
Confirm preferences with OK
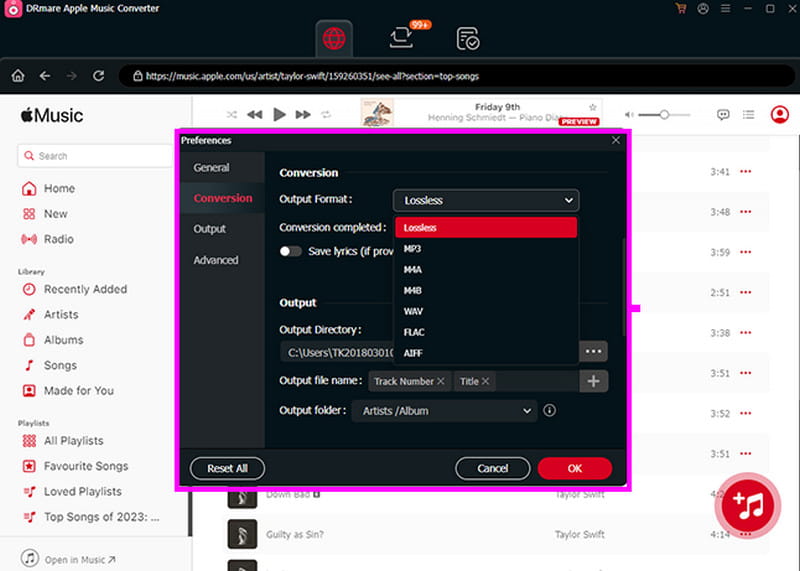point(575,468)
